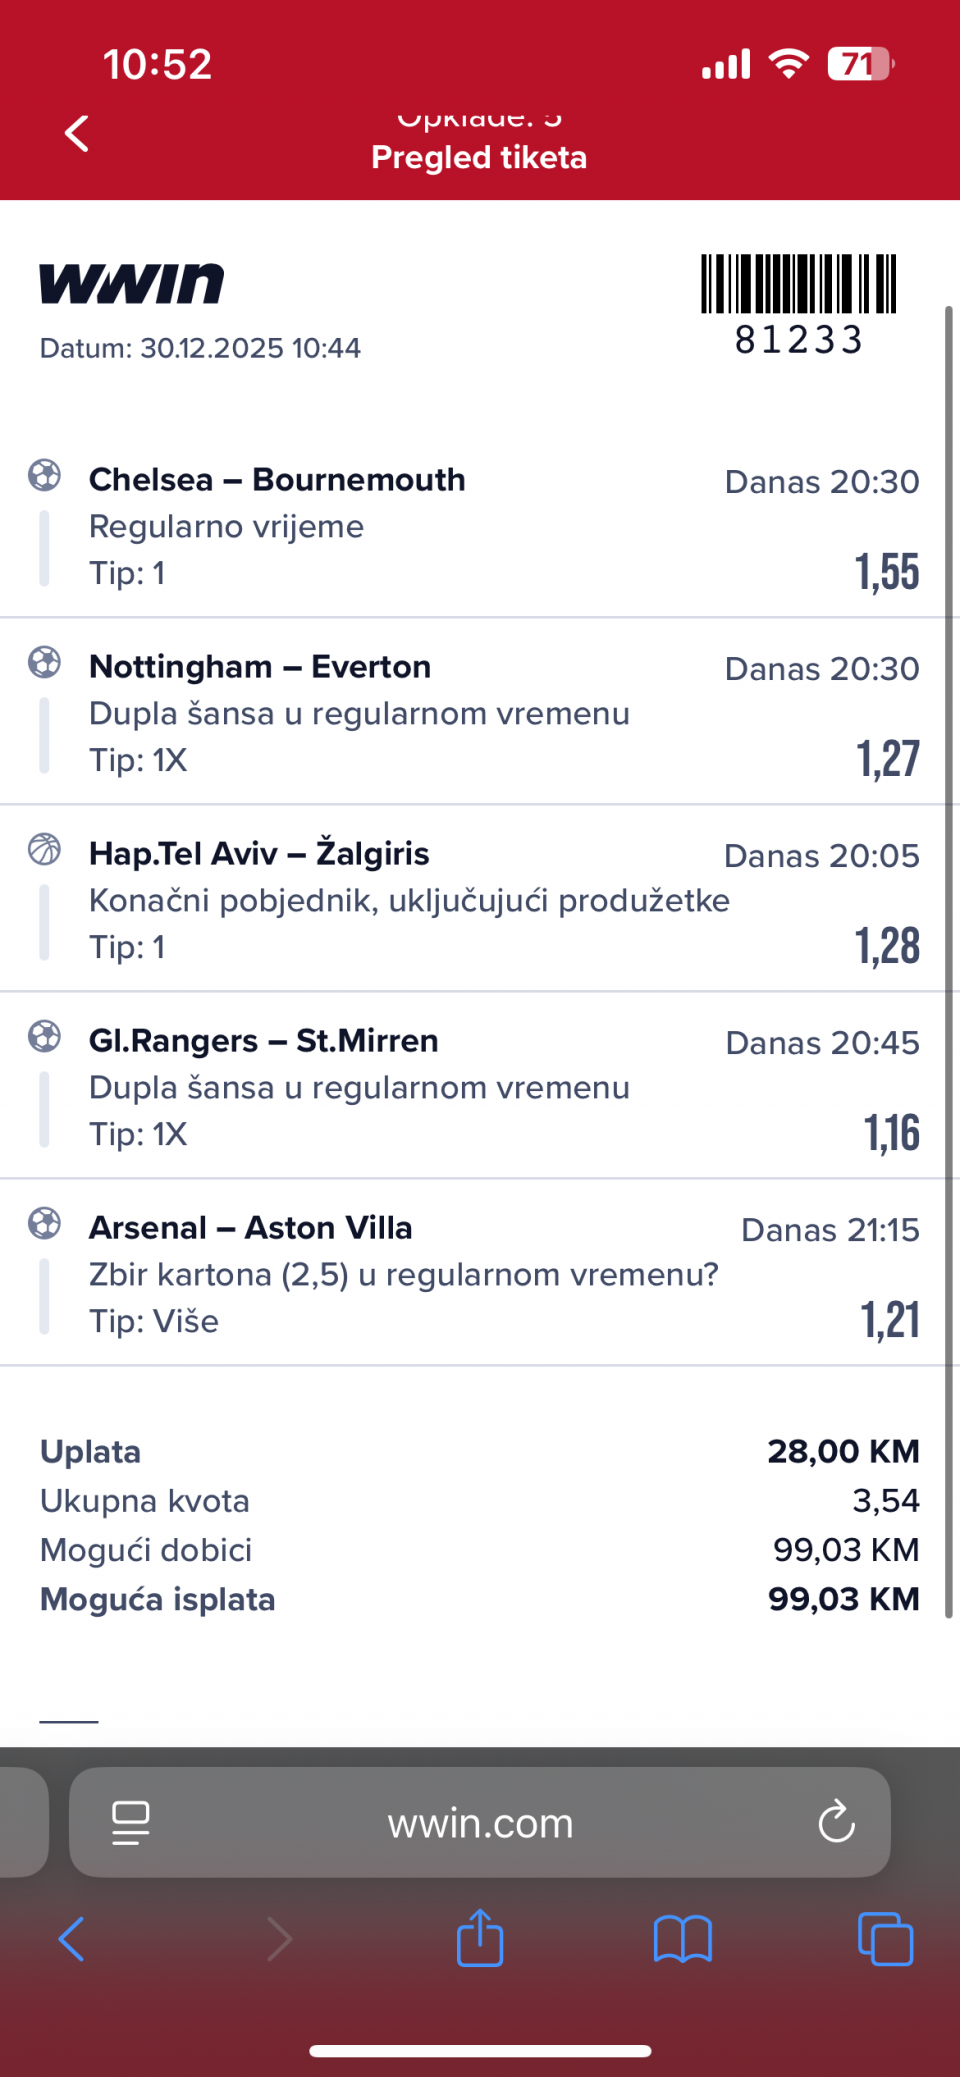Tap the wwin logo
The height and width of the screenshot is (2077, 960).
(132, 284)
